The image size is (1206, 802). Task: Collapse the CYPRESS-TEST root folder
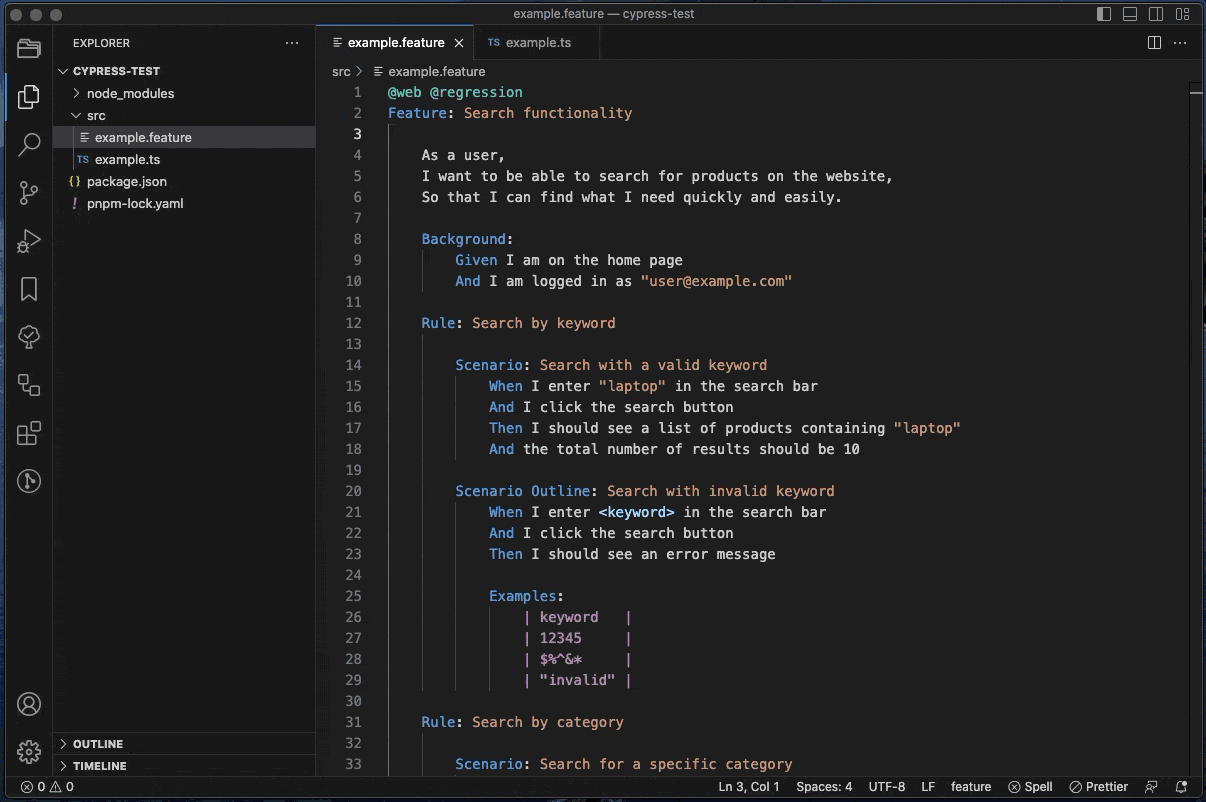(x=185, y=71)
